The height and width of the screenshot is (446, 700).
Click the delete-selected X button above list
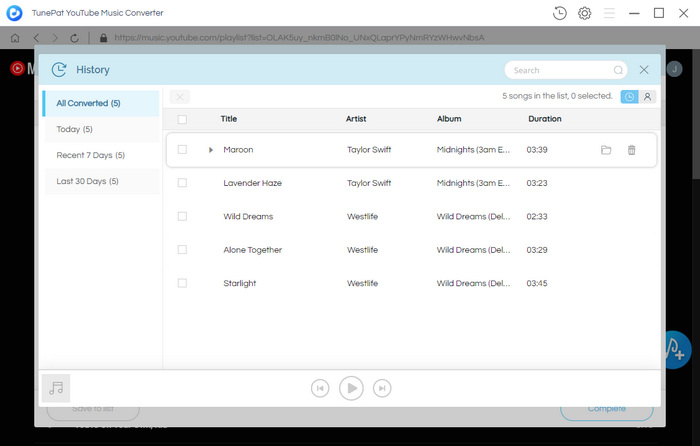tap(179, 97)
